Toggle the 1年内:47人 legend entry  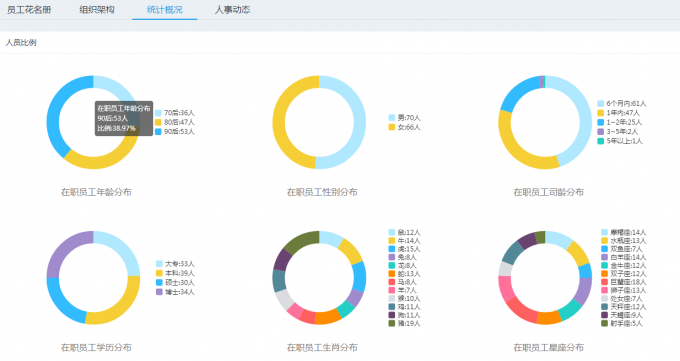point(618,113)
